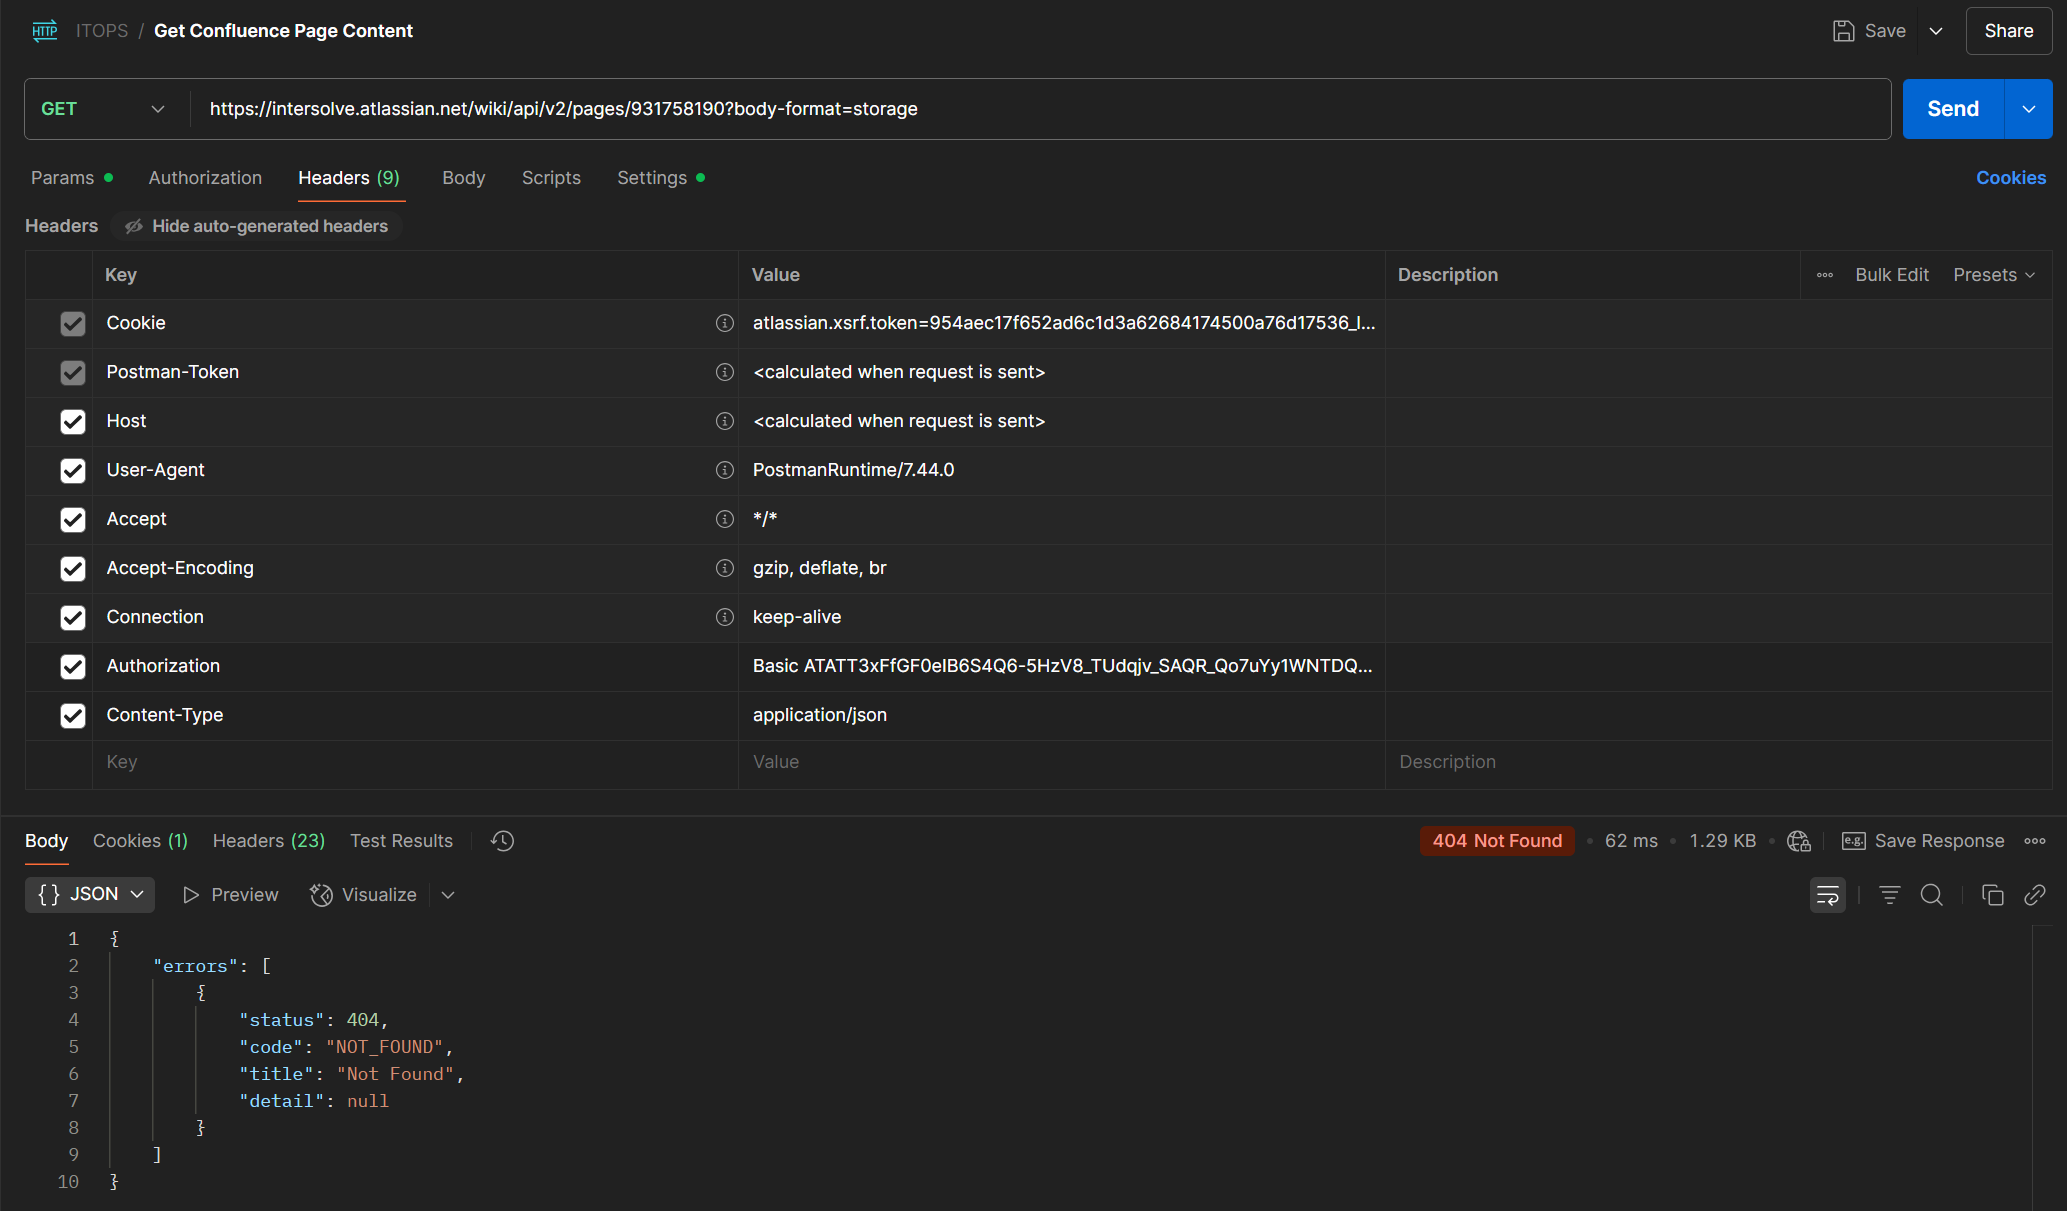The image size is (2067, 1211).
Task: Click the Share button
Action: click(2009, 31)
